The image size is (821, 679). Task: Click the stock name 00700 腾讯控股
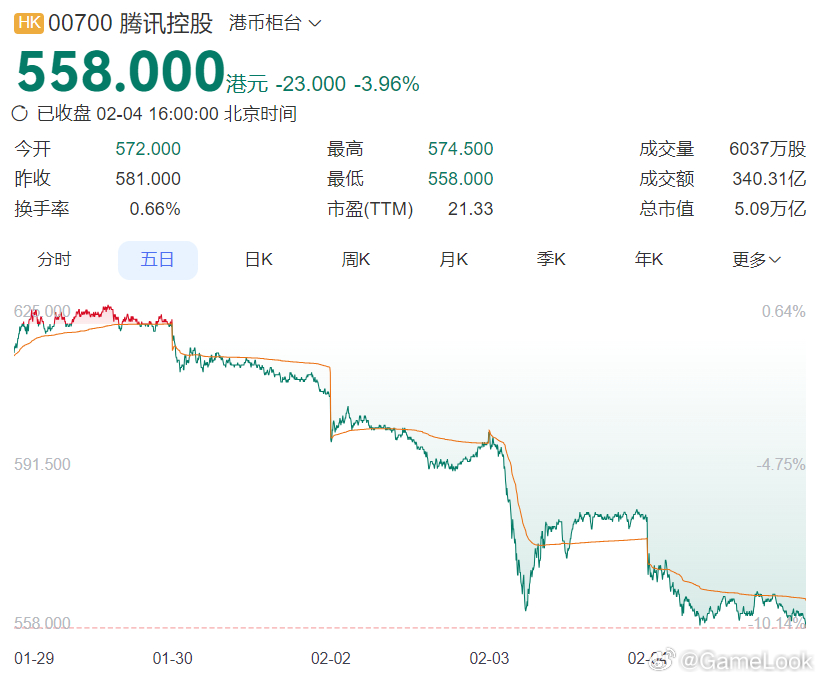(x=130, y=24)
